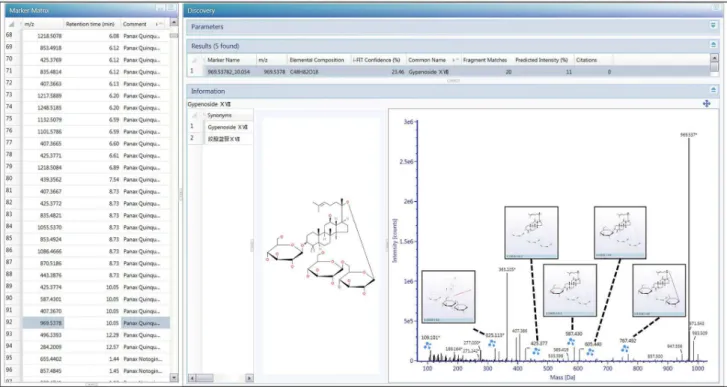Click the fragment icon beside the 325.113 peak

491,343
